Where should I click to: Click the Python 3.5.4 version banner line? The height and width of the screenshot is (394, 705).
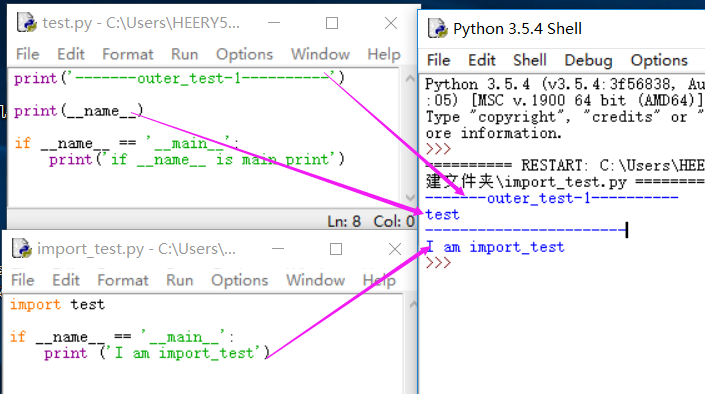point(565,84)
